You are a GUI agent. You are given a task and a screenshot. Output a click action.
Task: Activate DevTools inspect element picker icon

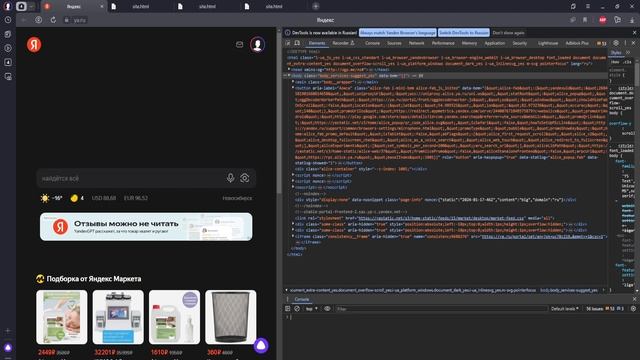click(288, 43)
